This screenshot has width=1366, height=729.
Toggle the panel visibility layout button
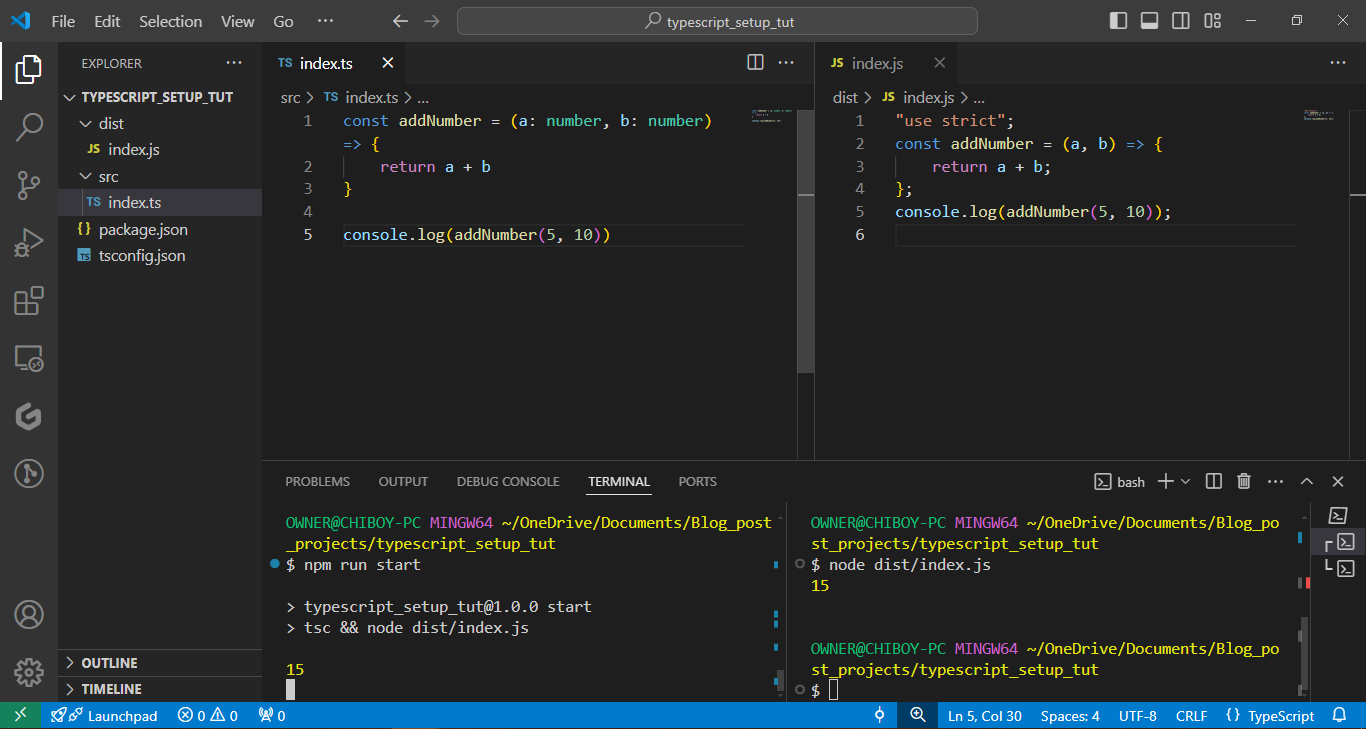coord(1149,21)
